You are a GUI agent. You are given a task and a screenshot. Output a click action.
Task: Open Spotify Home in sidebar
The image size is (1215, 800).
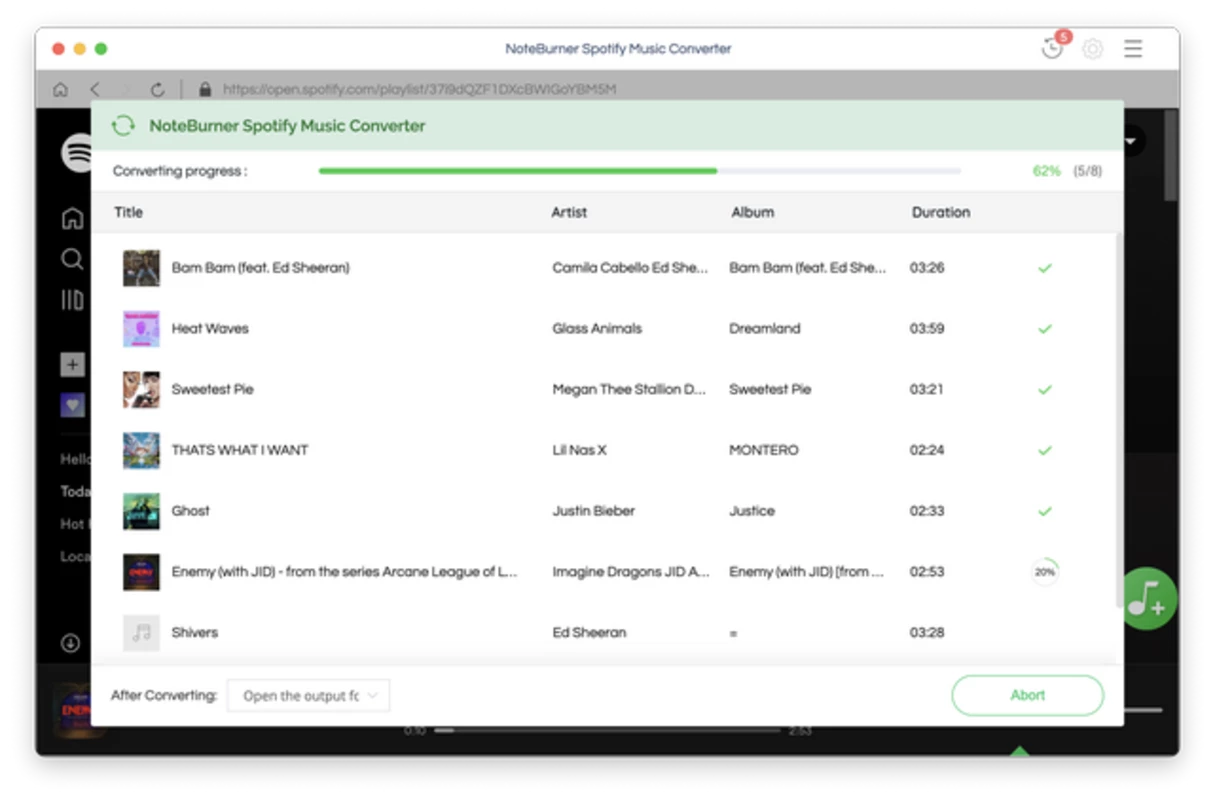72,218
